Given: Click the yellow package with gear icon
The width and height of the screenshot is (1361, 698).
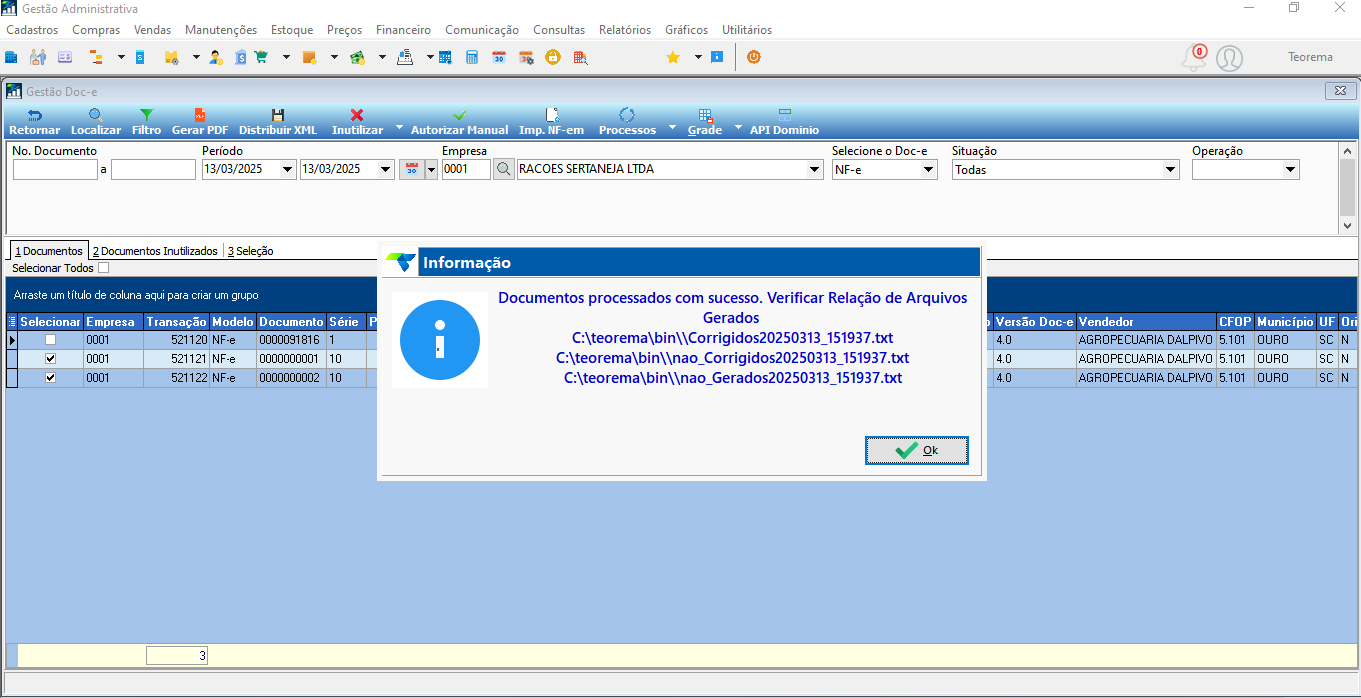Looking at the screenshot, I should pos(171,57).
